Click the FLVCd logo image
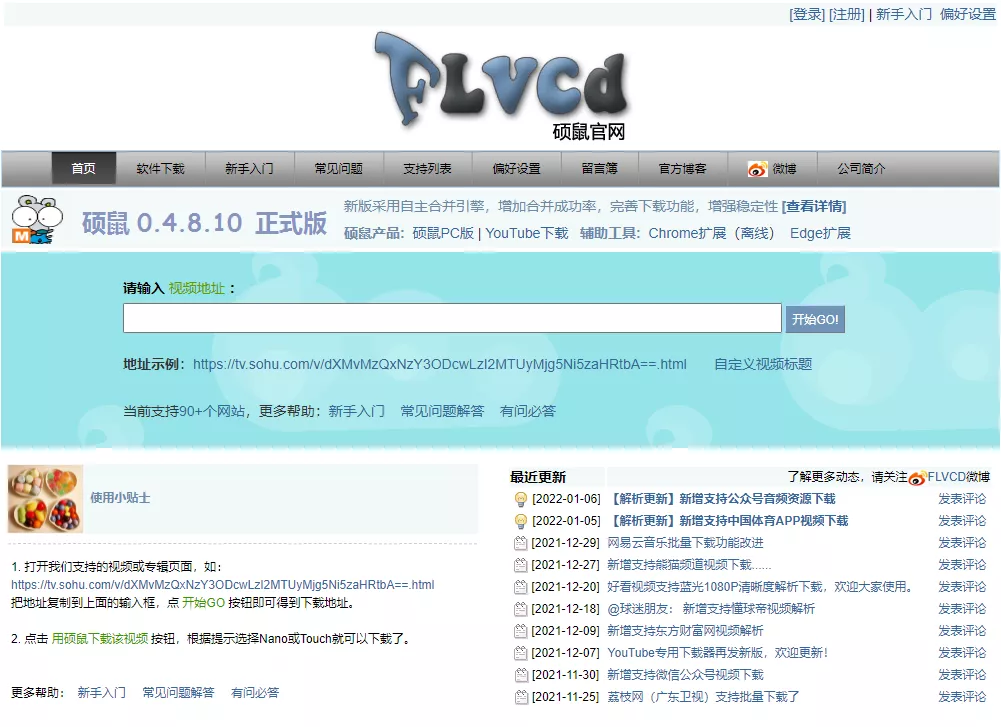This screenshot has width=1001, height=727. click(500, 80)
